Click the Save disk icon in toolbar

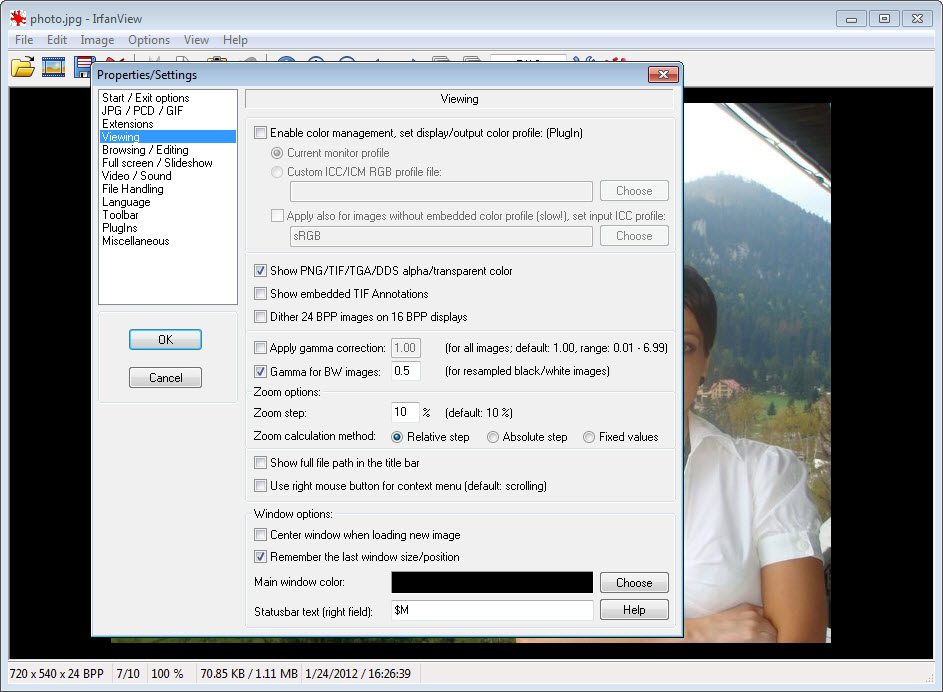coord(84,67)
